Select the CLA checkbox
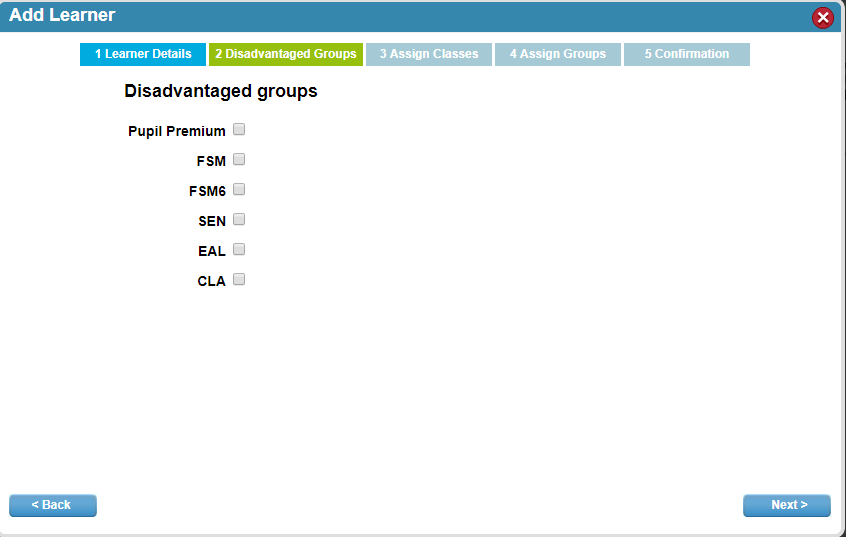Screen dimensions: 846x537 [239, 279]
